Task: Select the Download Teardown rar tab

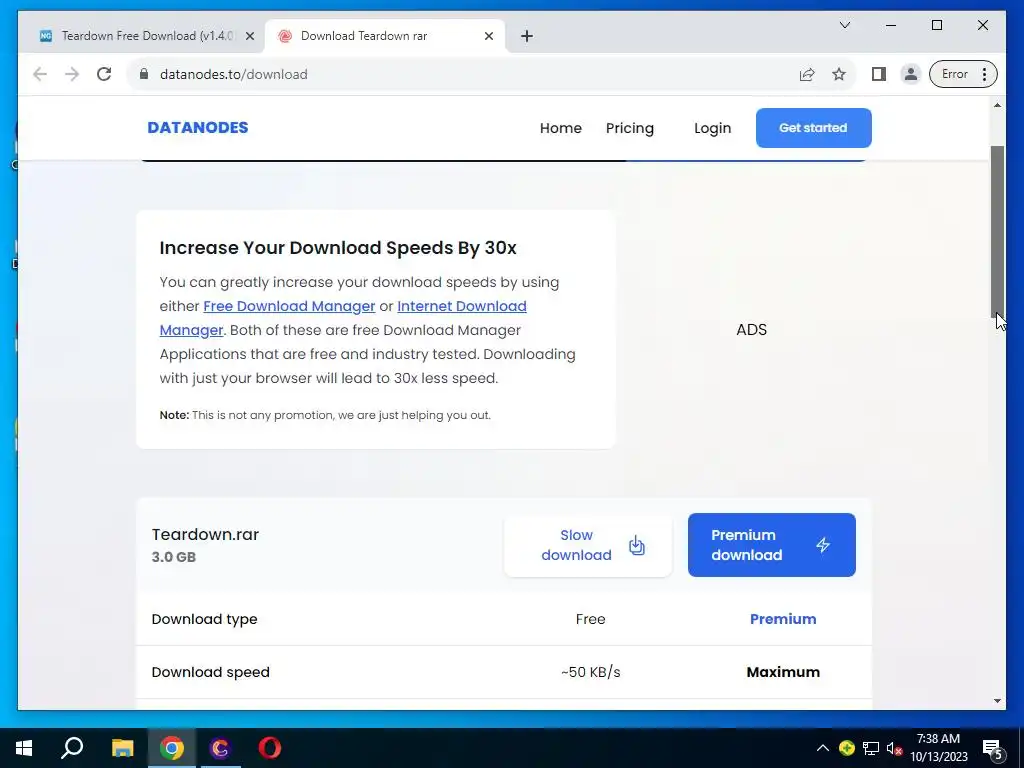Action: click(385, 36)
